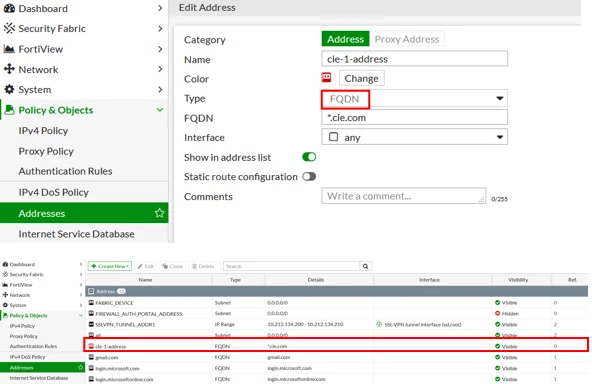Click the favorite star on the large Addresses item

coord(159,213)
